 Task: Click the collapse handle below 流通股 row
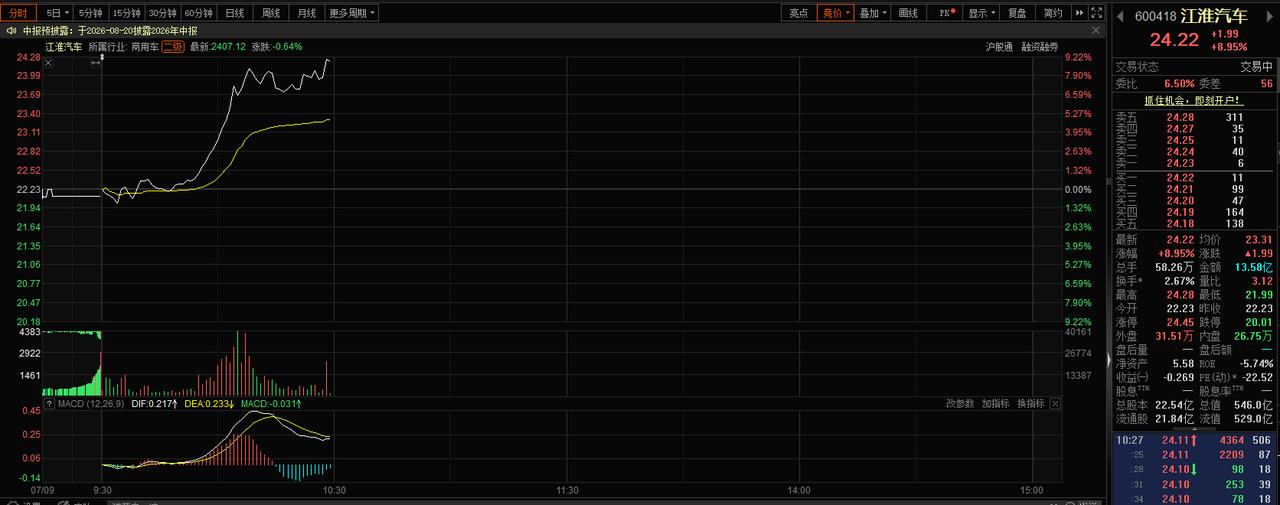point(1195,428)
